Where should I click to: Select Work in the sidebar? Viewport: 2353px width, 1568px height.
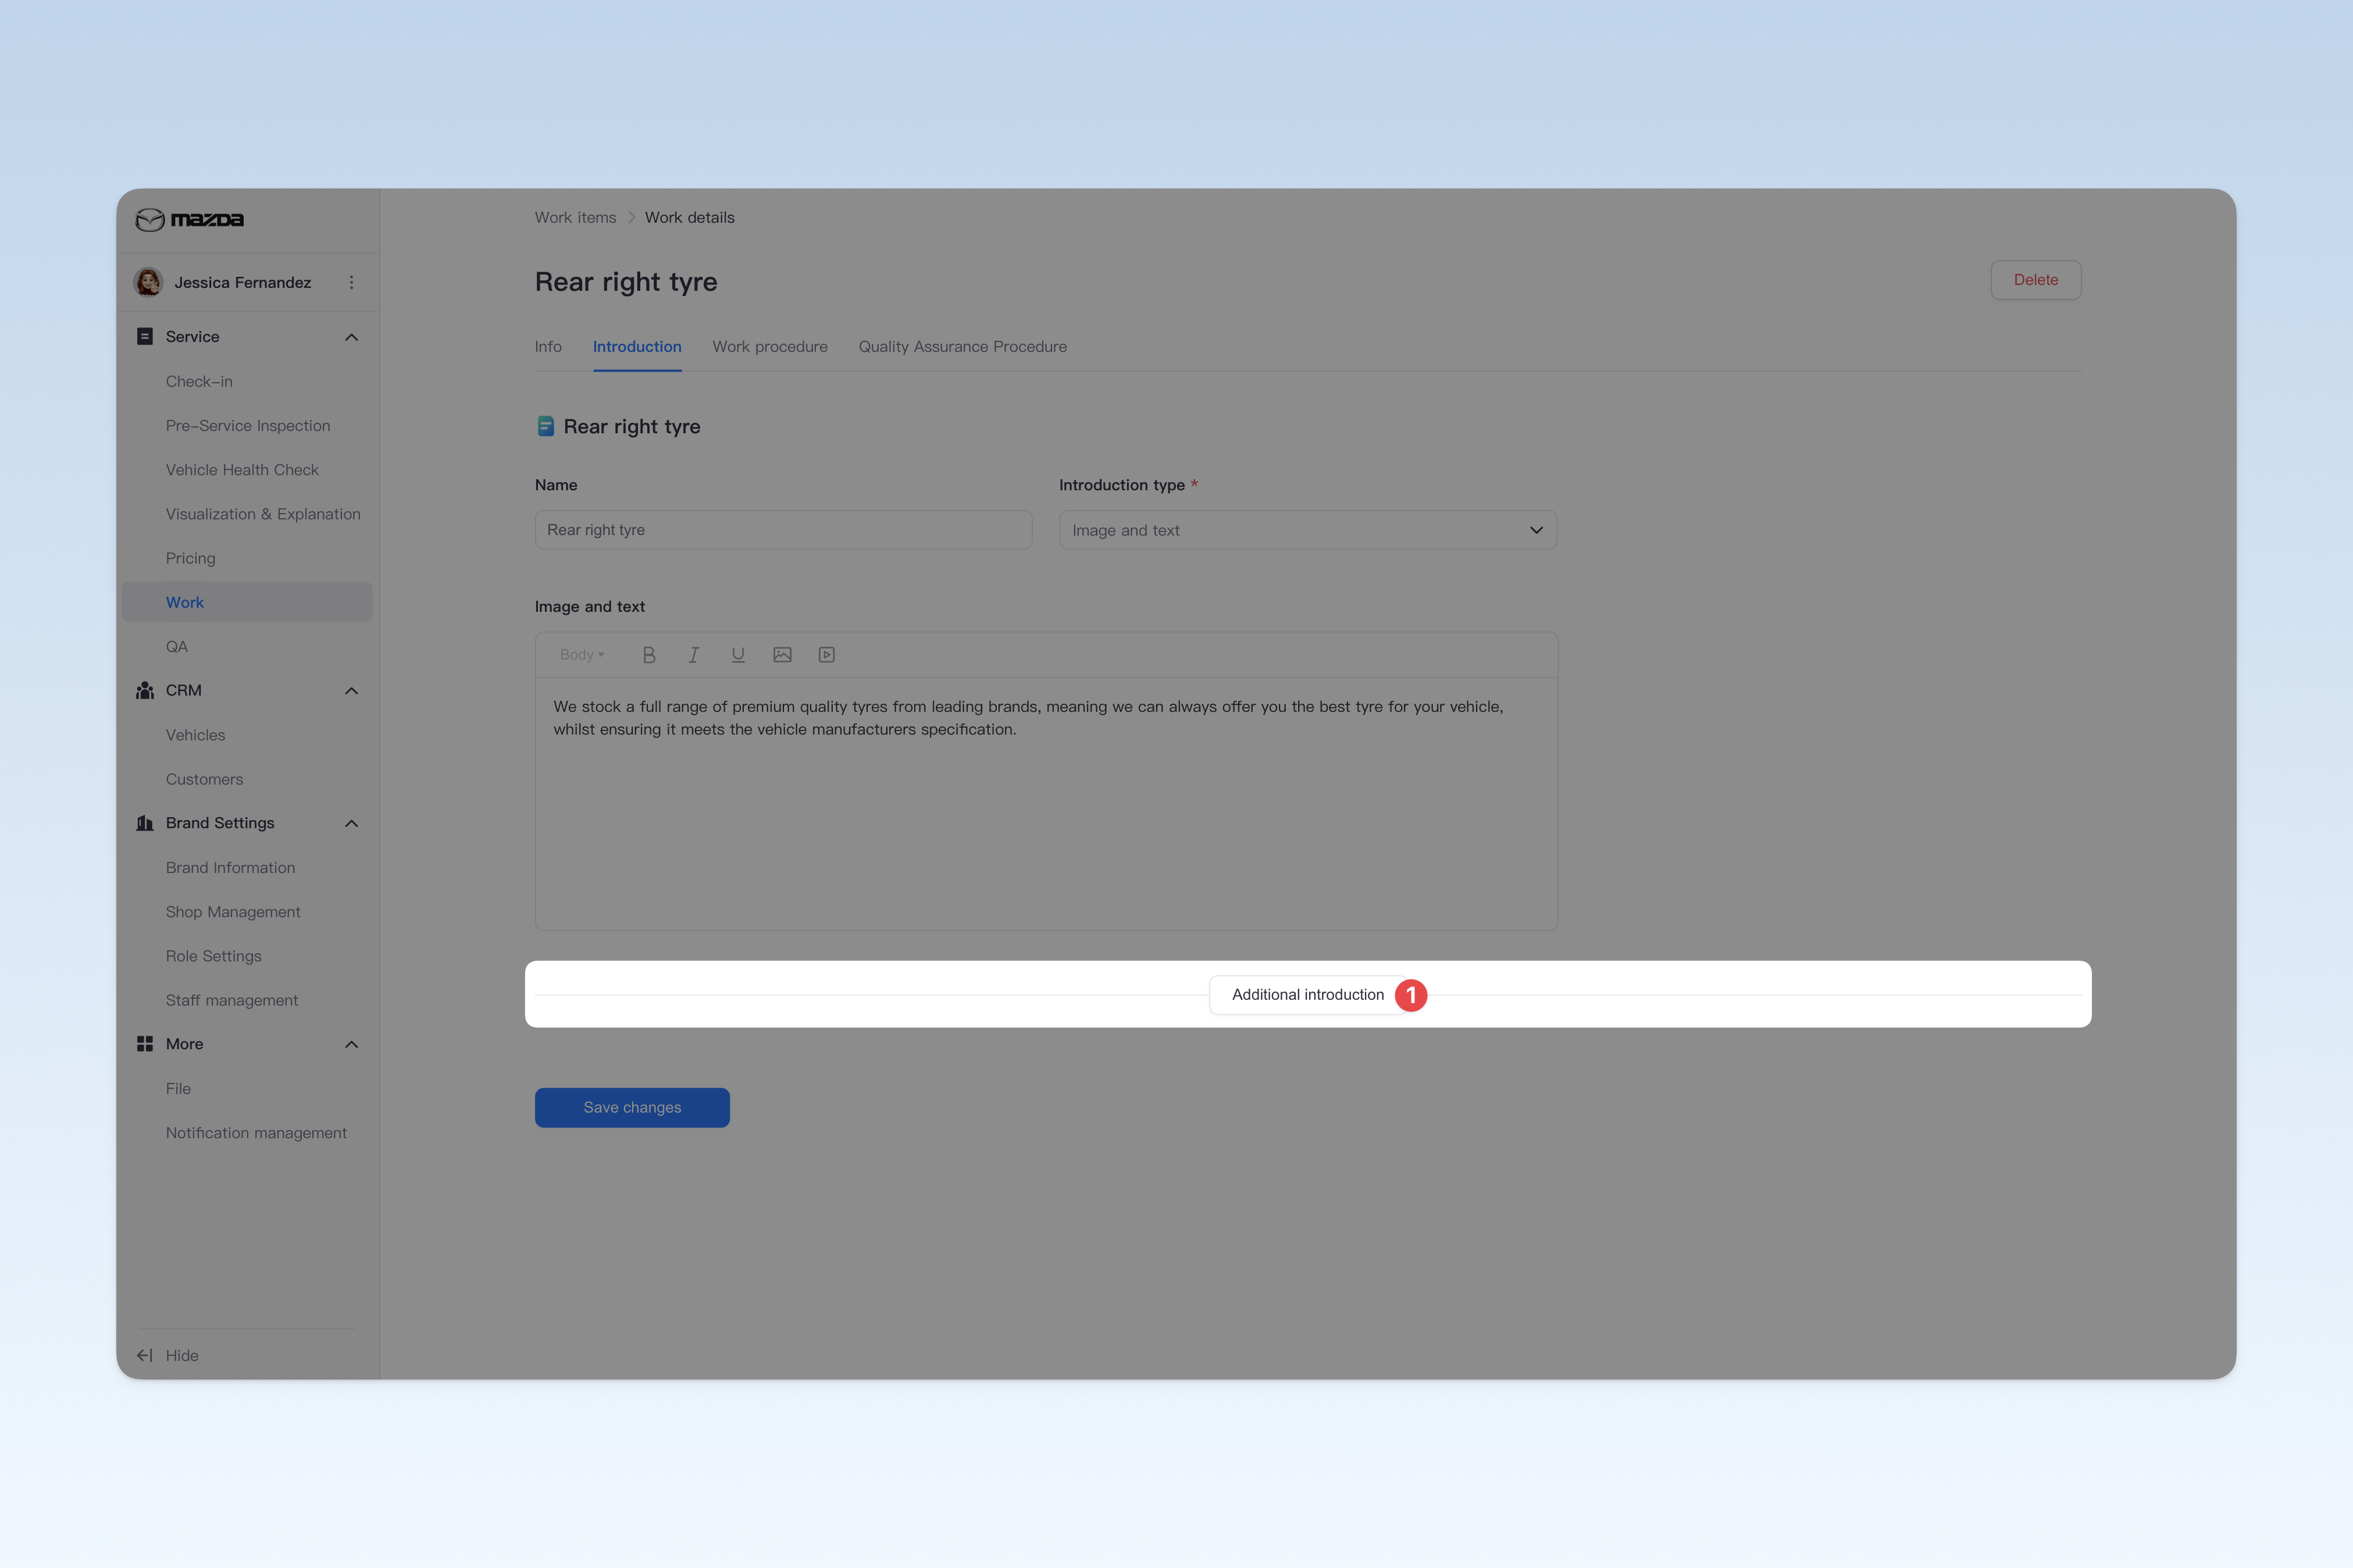click(x=247, y=602)
